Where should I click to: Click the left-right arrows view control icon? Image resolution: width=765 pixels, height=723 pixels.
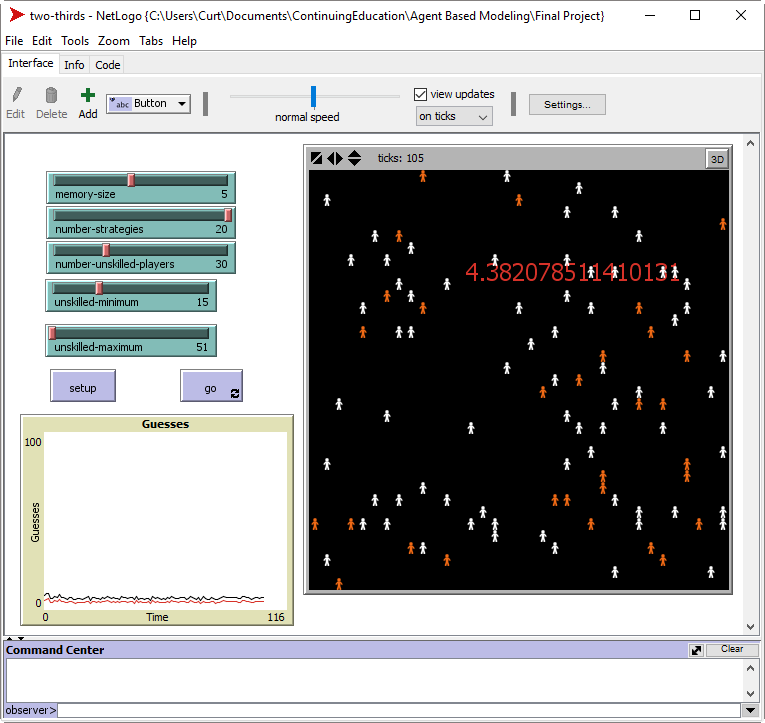[x=335, y=158]
